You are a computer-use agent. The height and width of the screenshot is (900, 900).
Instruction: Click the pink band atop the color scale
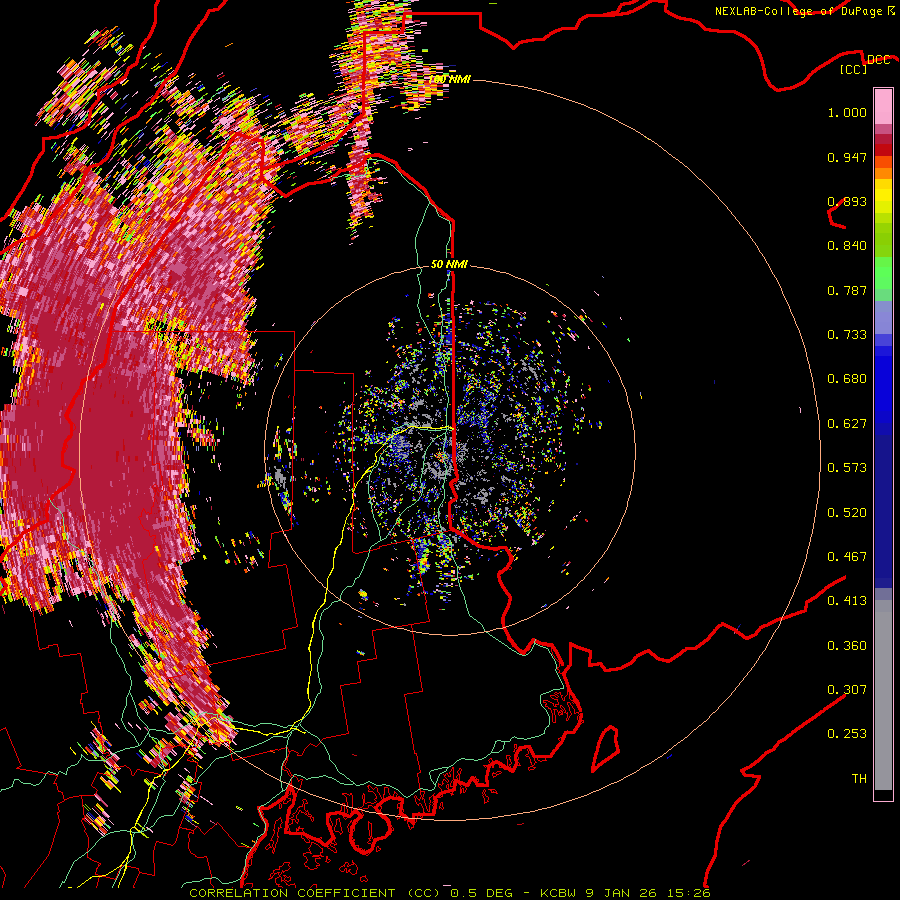point(883,107)
